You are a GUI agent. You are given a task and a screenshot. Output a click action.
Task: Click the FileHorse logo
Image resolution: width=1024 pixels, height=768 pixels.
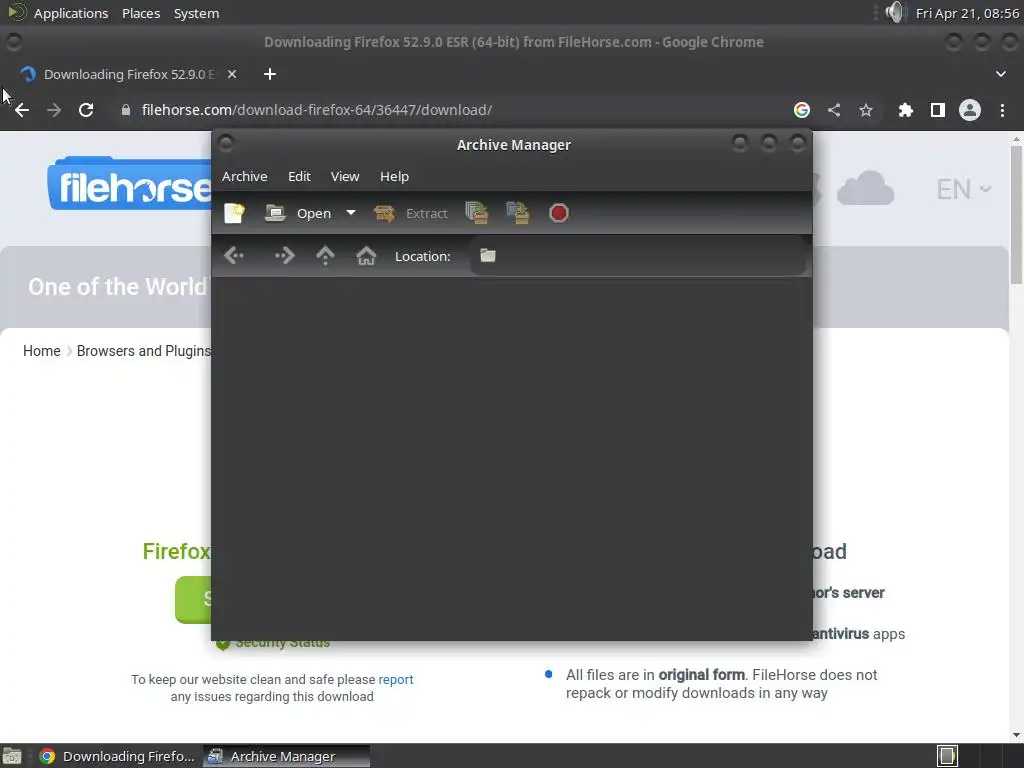click(129, 184)
